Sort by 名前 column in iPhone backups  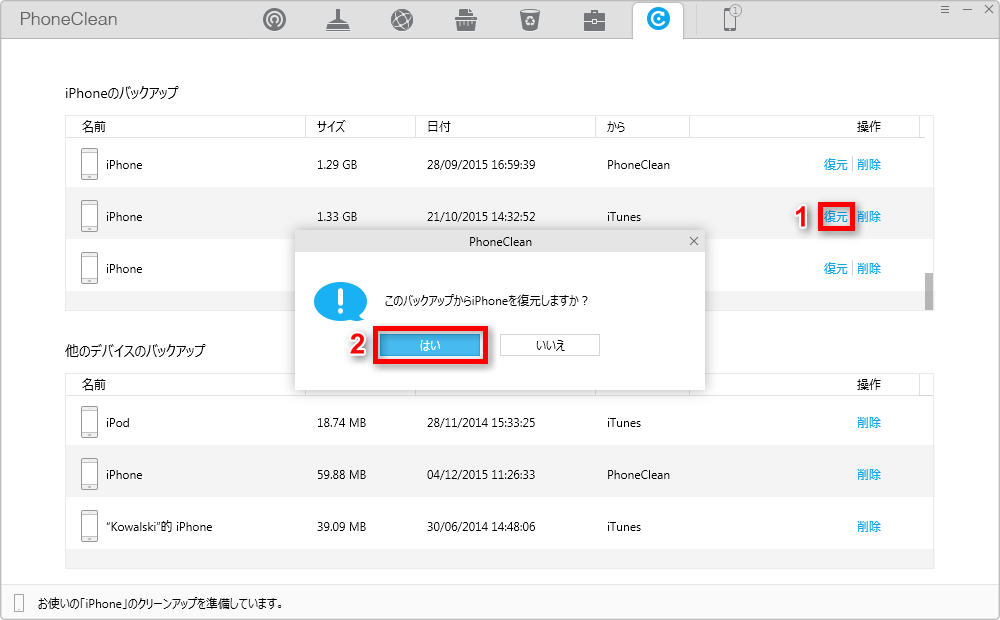[186, 126]
